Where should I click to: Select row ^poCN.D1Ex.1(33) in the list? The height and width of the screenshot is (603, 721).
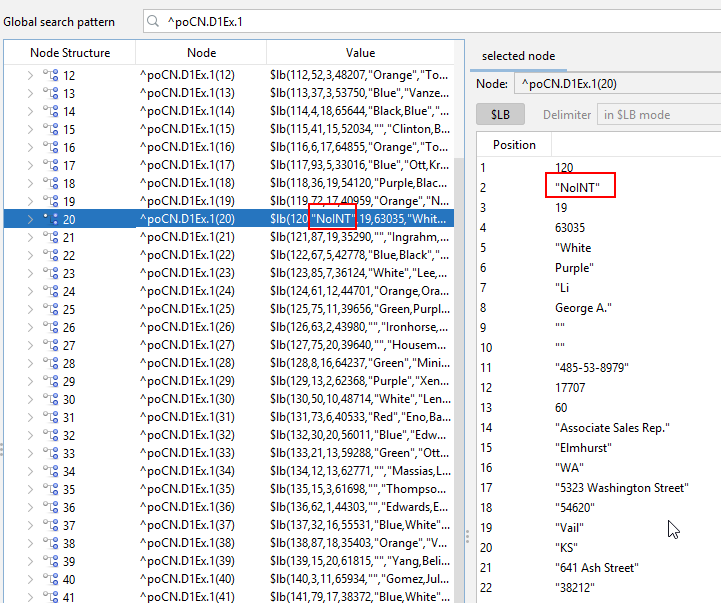(187, 453)
